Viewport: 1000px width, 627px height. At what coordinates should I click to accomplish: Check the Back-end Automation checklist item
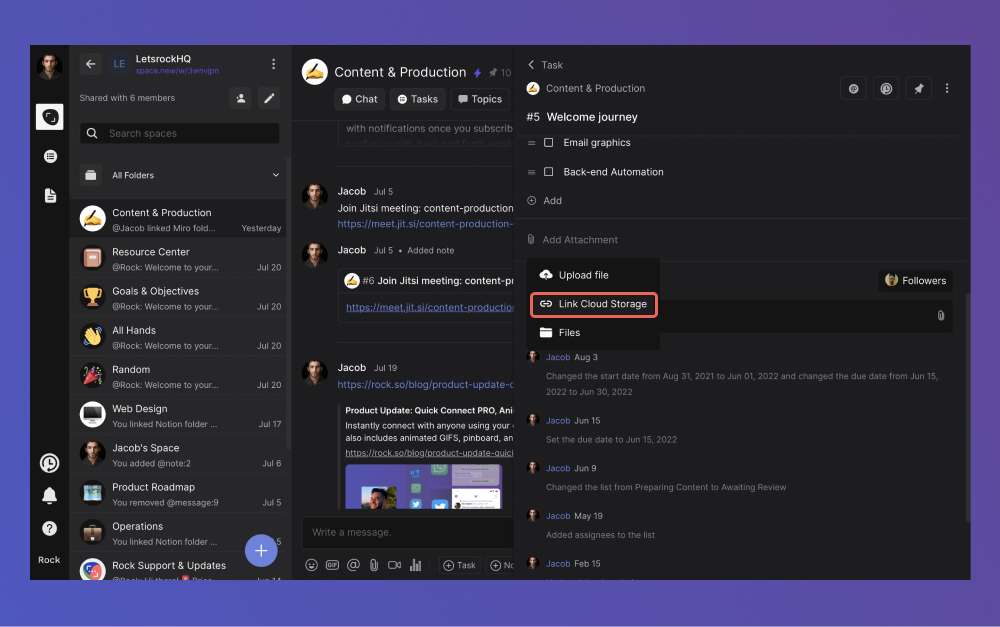coord(548,172)
